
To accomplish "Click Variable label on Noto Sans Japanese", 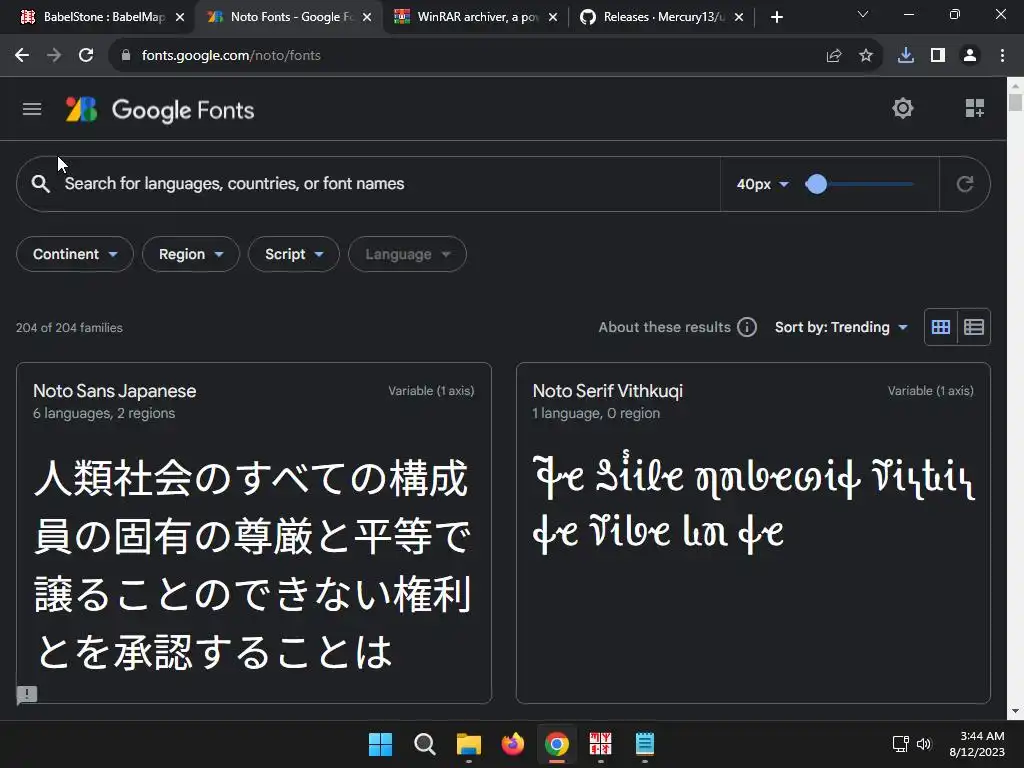I will (431, 391).
